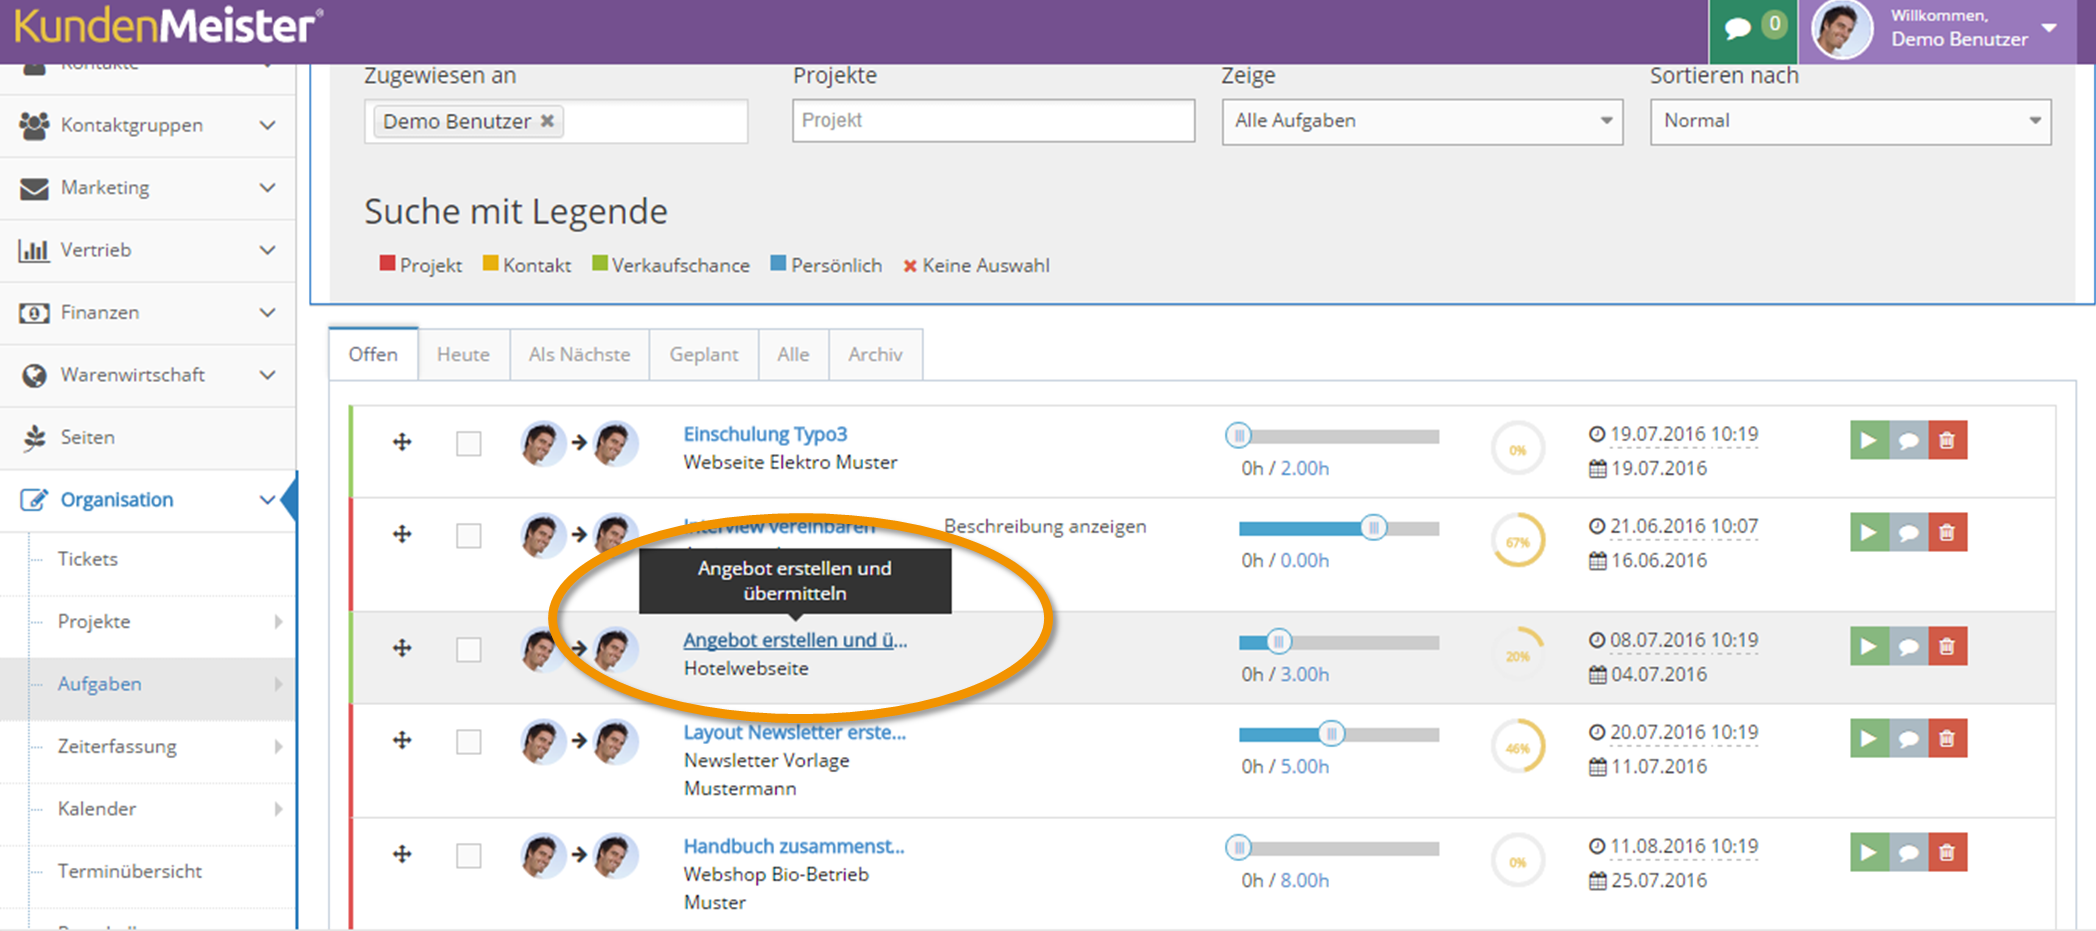This screenshot has height=931, width=2096.
Task: Toggle Projekt legend filter
Action: click(420, 265)
